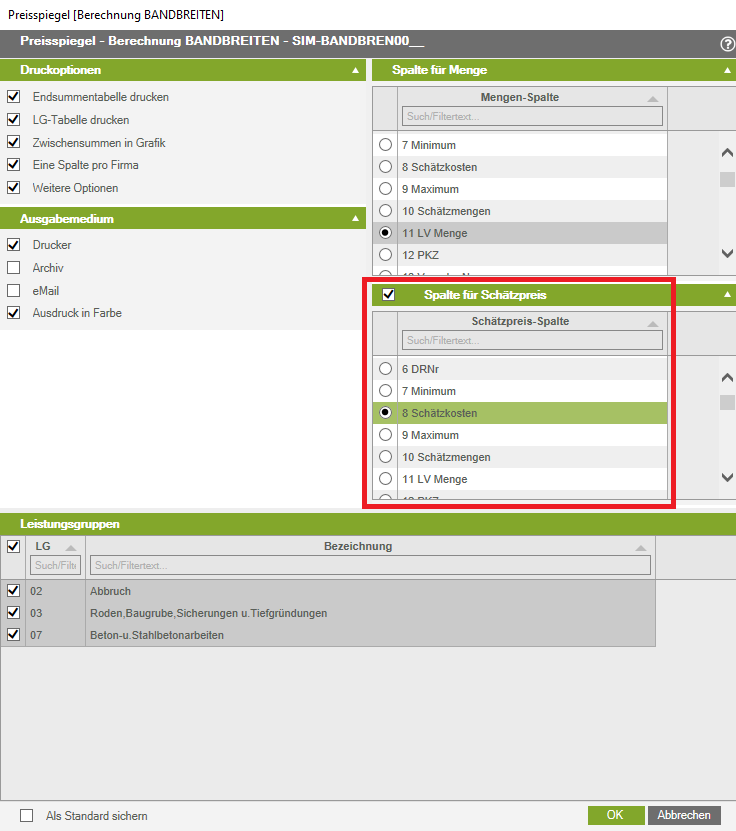
Task: Click sort arrow in Mengen-Spalte header
Action: 652,99
